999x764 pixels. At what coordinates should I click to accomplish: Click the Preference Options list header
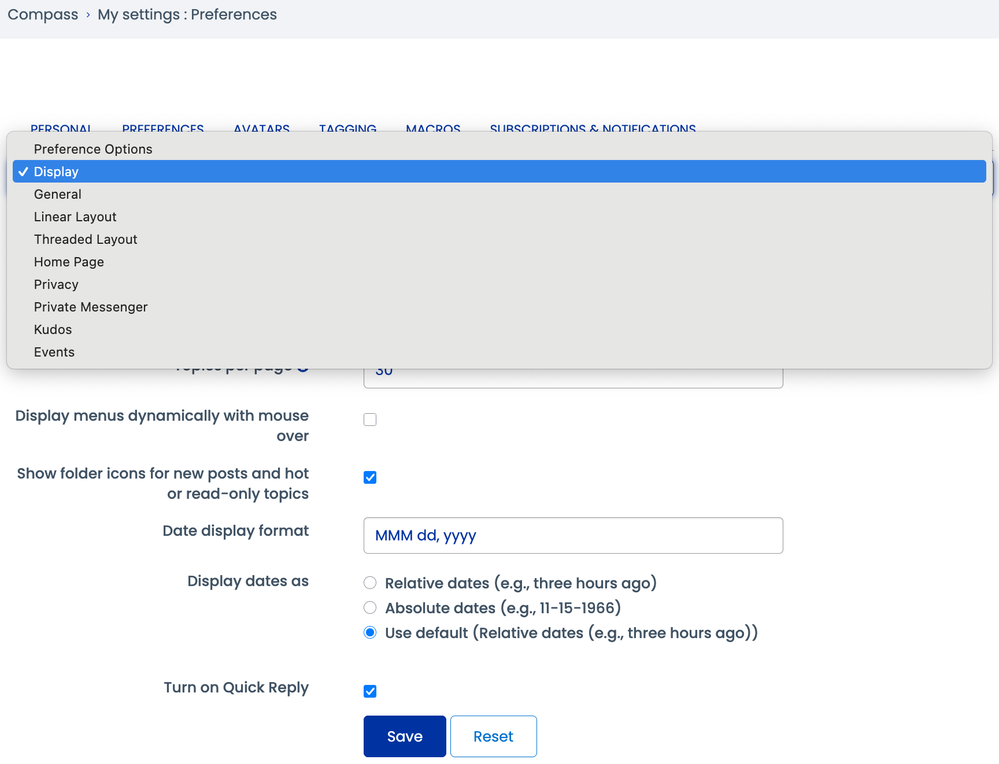(93, 149)
